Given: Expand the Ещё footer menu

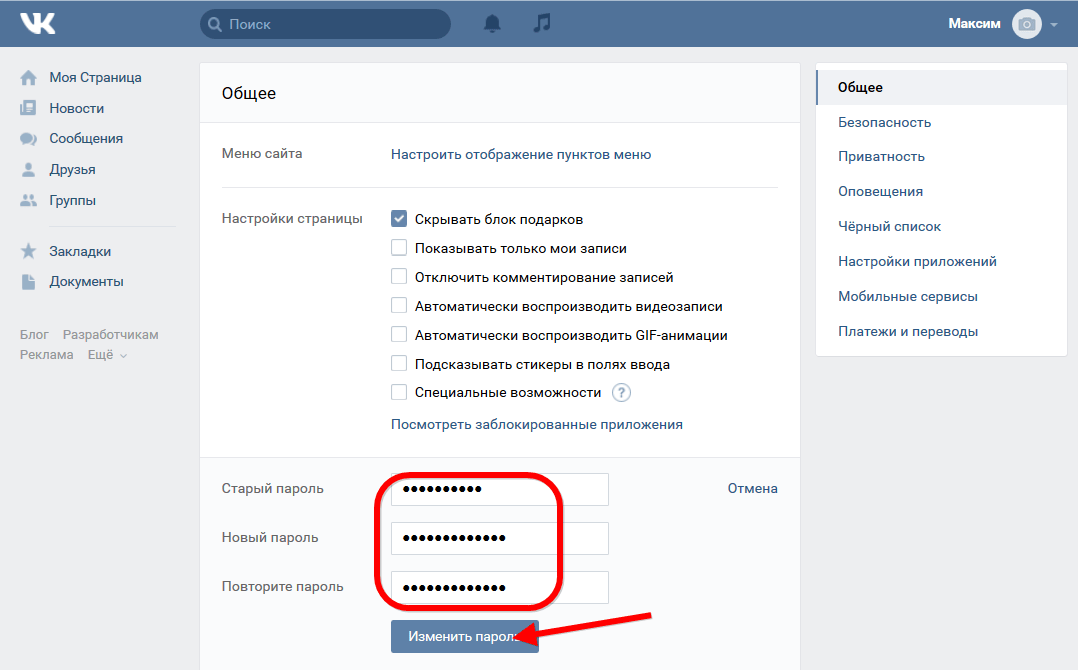Looking at the screenshot, I should pos(107,355).
